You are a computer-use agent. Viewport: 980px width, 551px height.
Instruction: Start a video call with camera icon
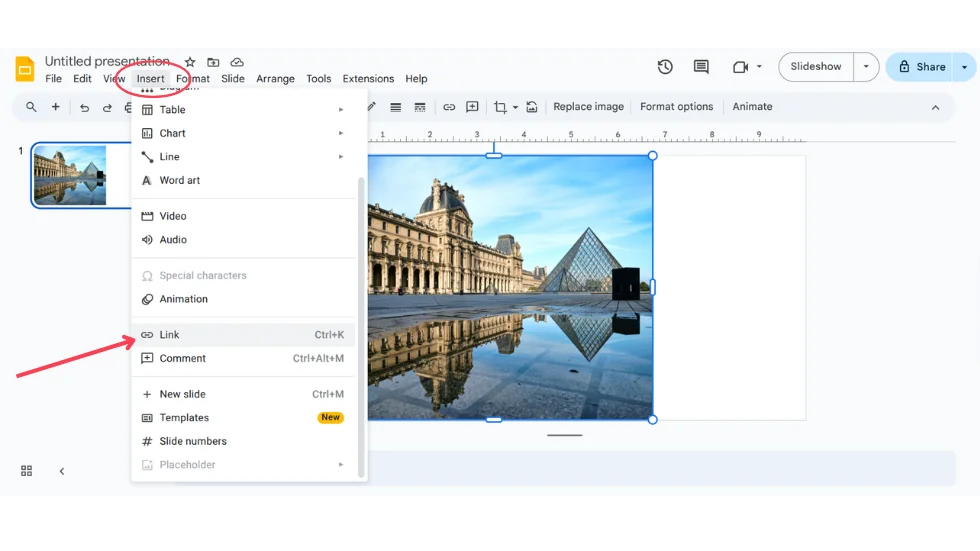[740, 67]
